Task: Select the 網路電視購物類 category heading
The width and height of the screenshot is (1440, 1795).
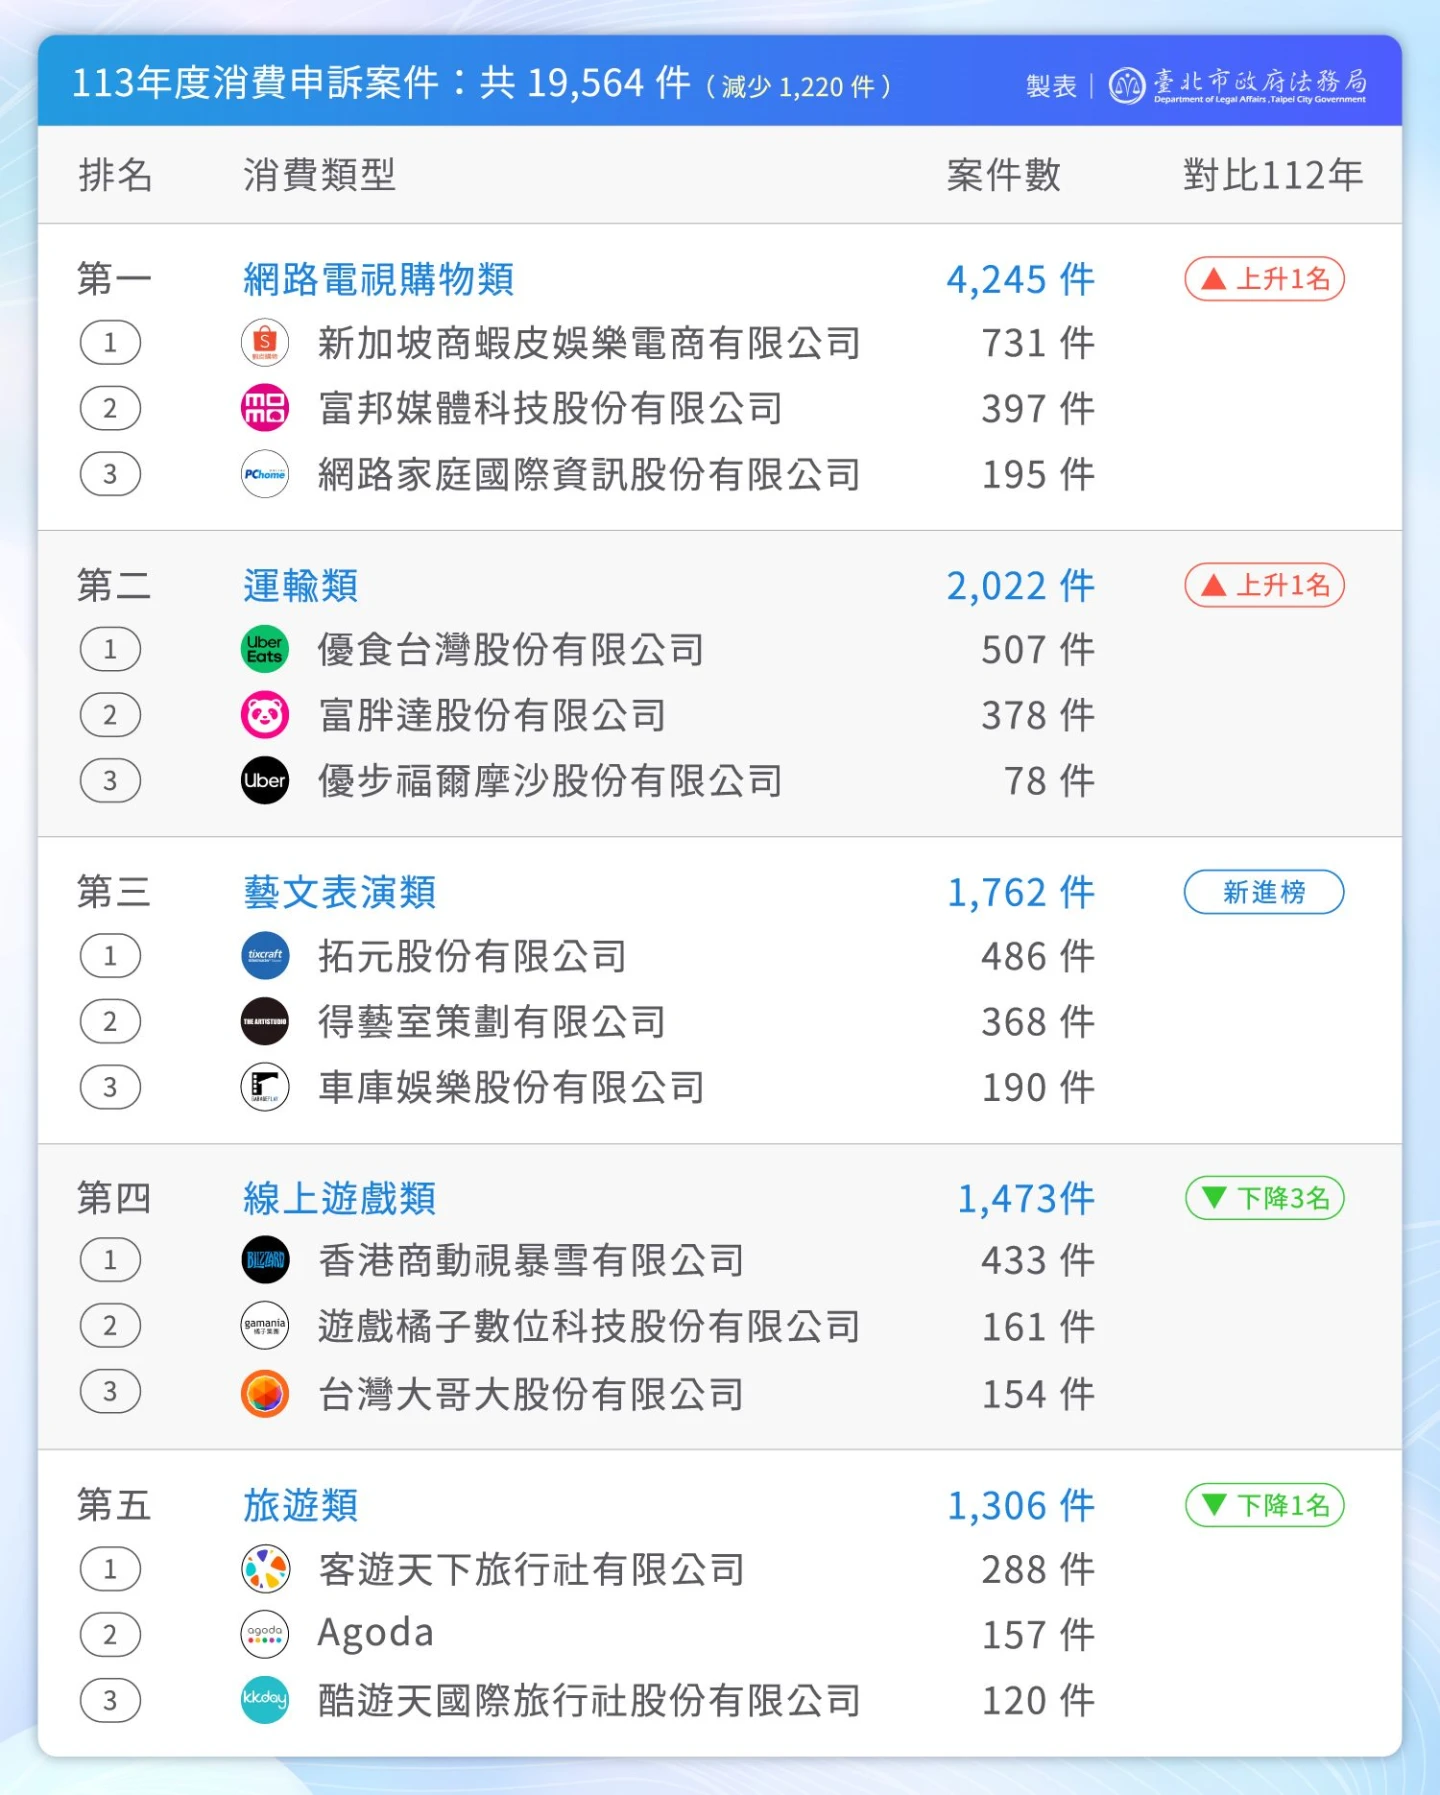Action: point(378,279)
